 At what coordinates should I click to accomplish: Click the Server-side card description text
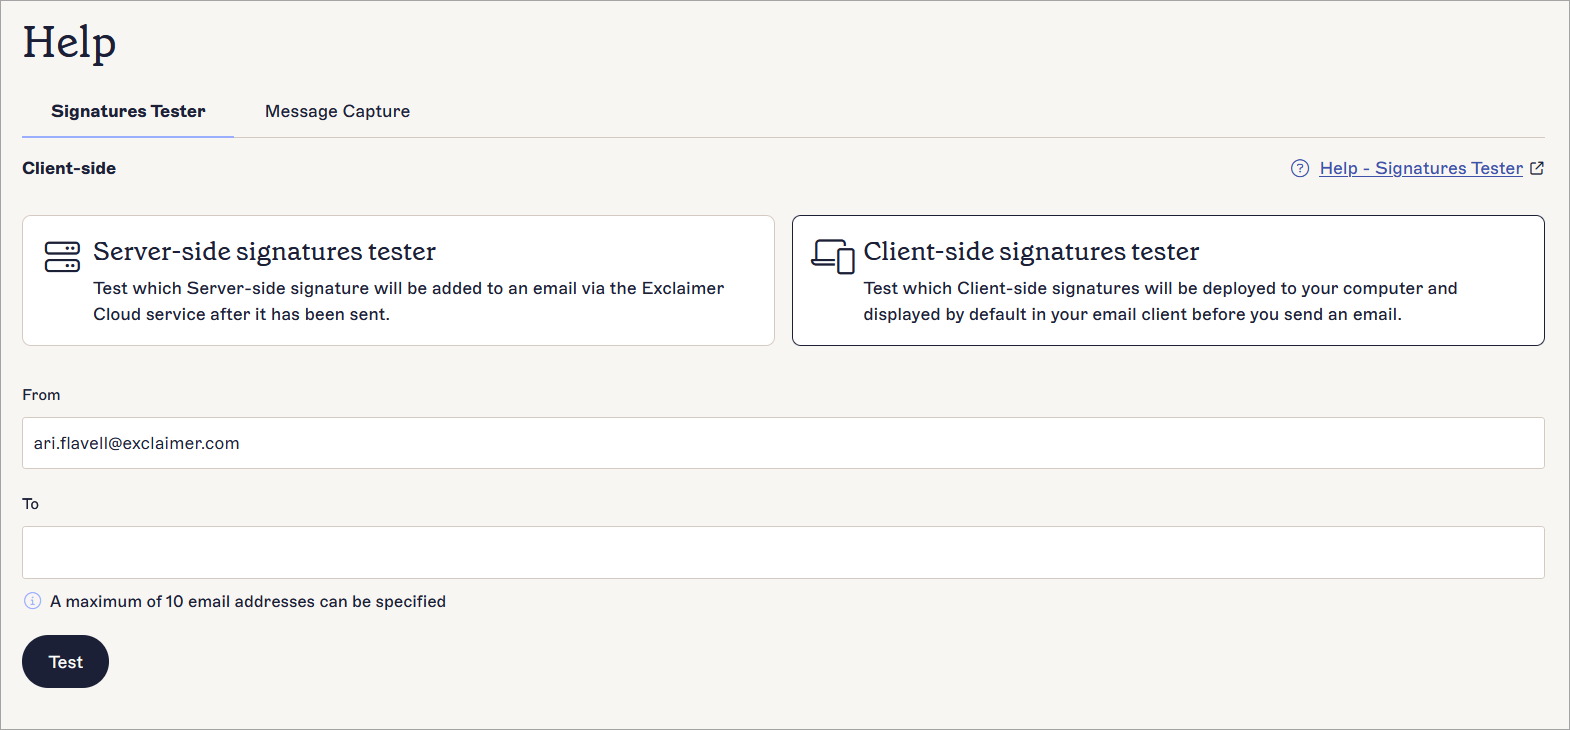pos(408,301)
